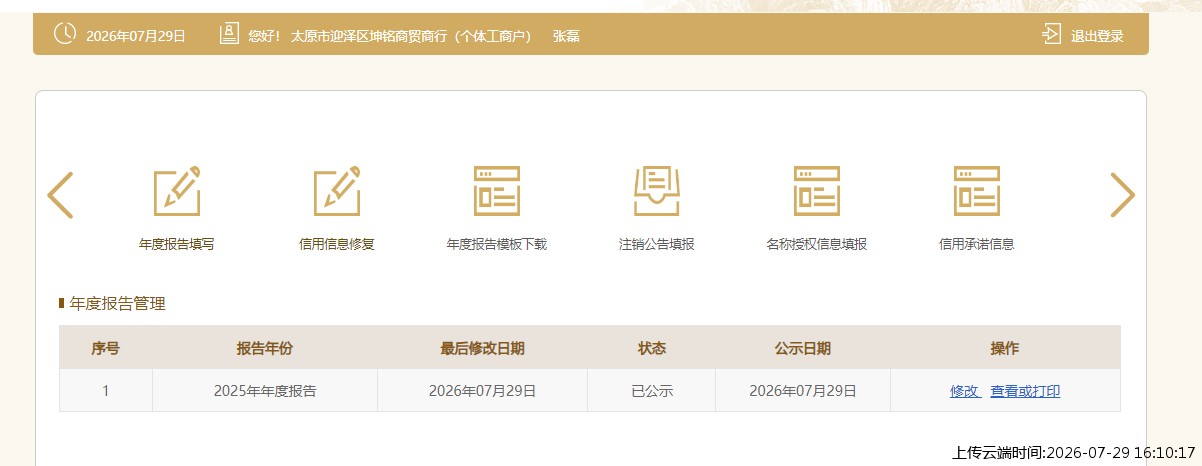Click the user profile icon beside 您好
Viewport: 1202px width, 466px height.
(230, 34)
